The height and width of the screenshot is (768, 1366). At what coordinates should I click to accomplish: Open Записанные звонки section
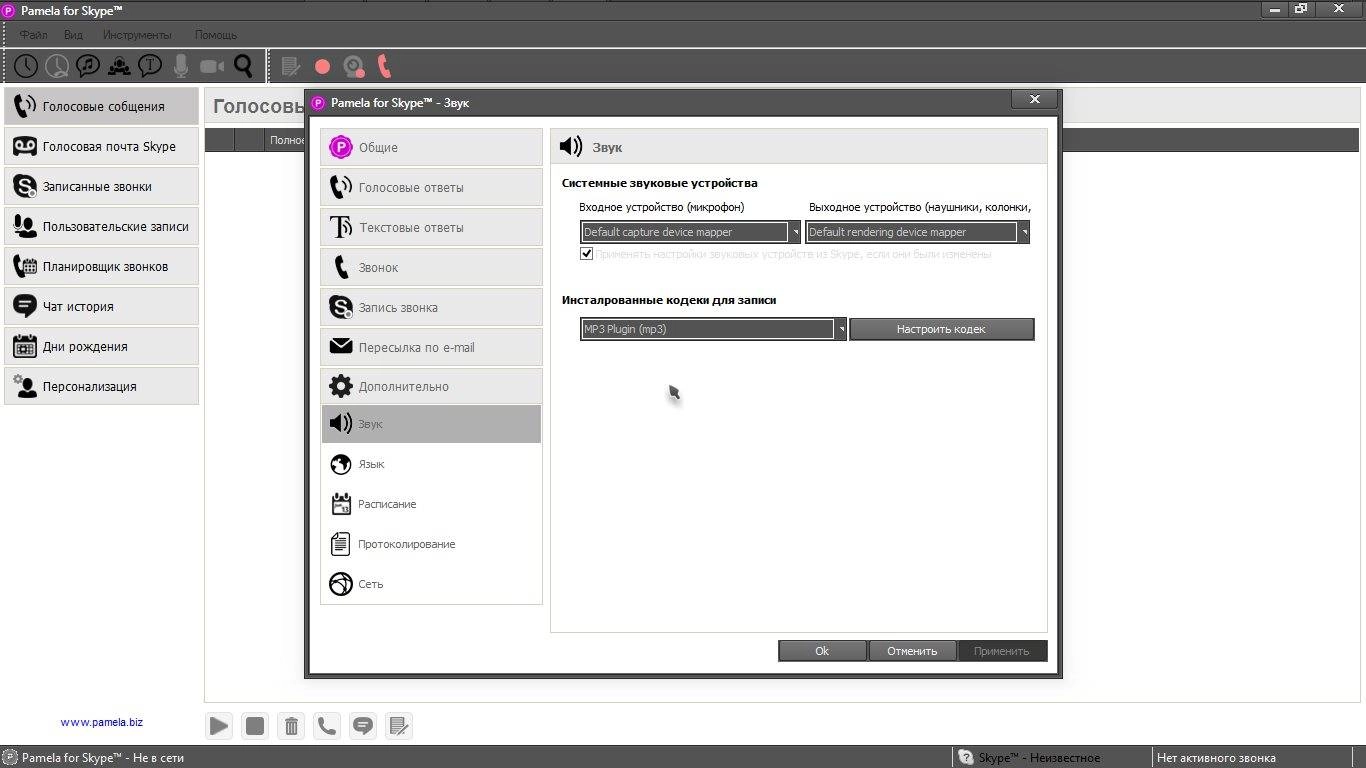pyautogui.click(x=101, y=186)
